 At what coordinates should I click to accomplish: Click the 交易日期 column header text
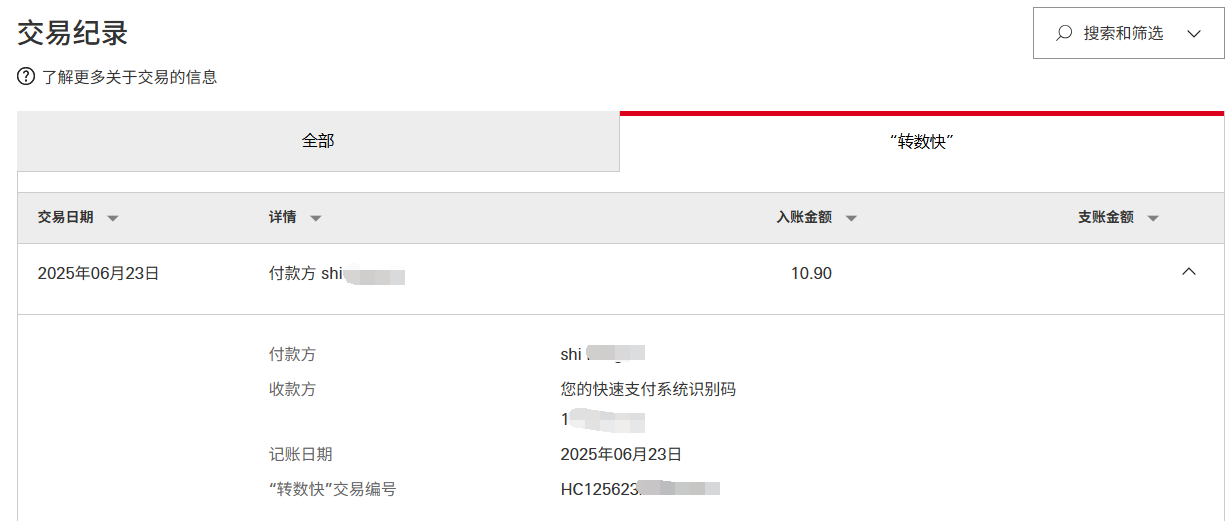pyautogui.click(x=66, y=217)
